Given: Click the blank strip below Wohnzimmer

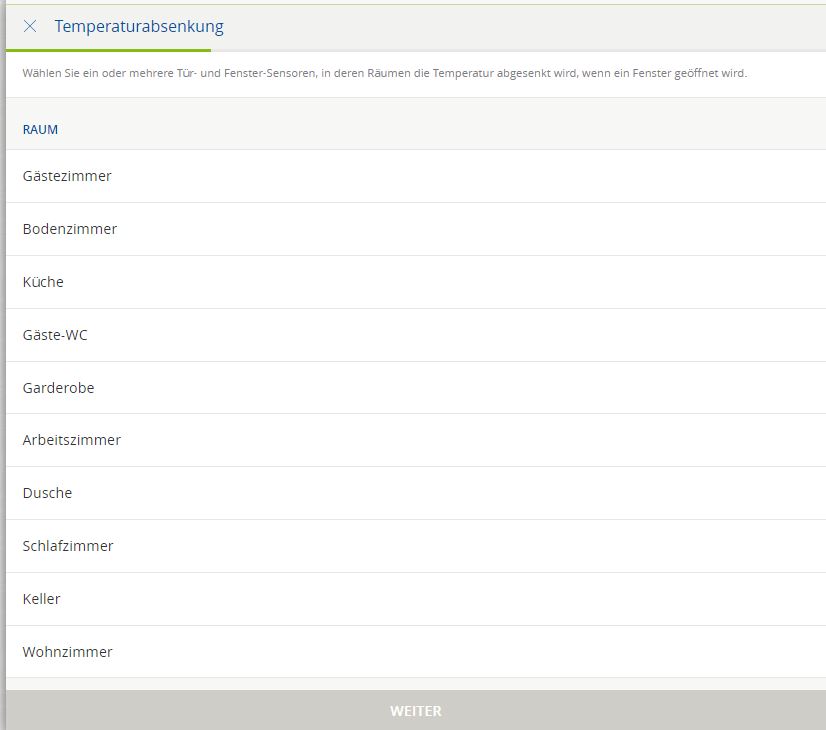Looking at the screenshot, I should pyautogui.click(x=415, y=684).
